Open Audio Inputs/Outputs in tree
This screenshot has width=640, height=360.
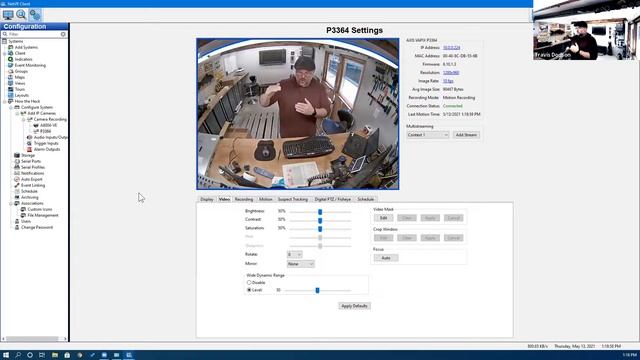click(51, 137)
